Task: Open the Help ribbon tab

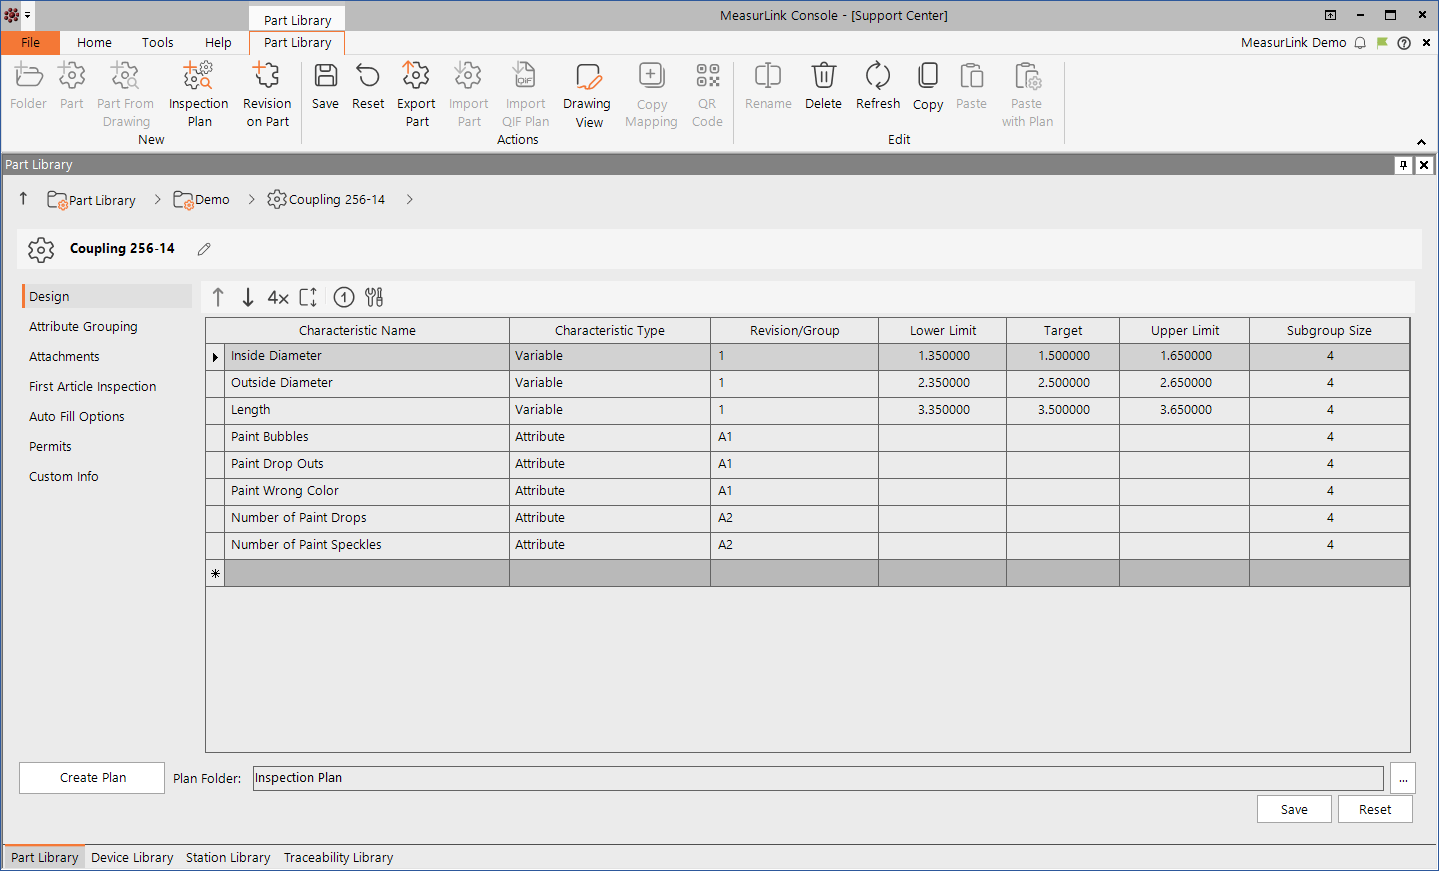Action: pyautogui.click(x=218, y=42)
